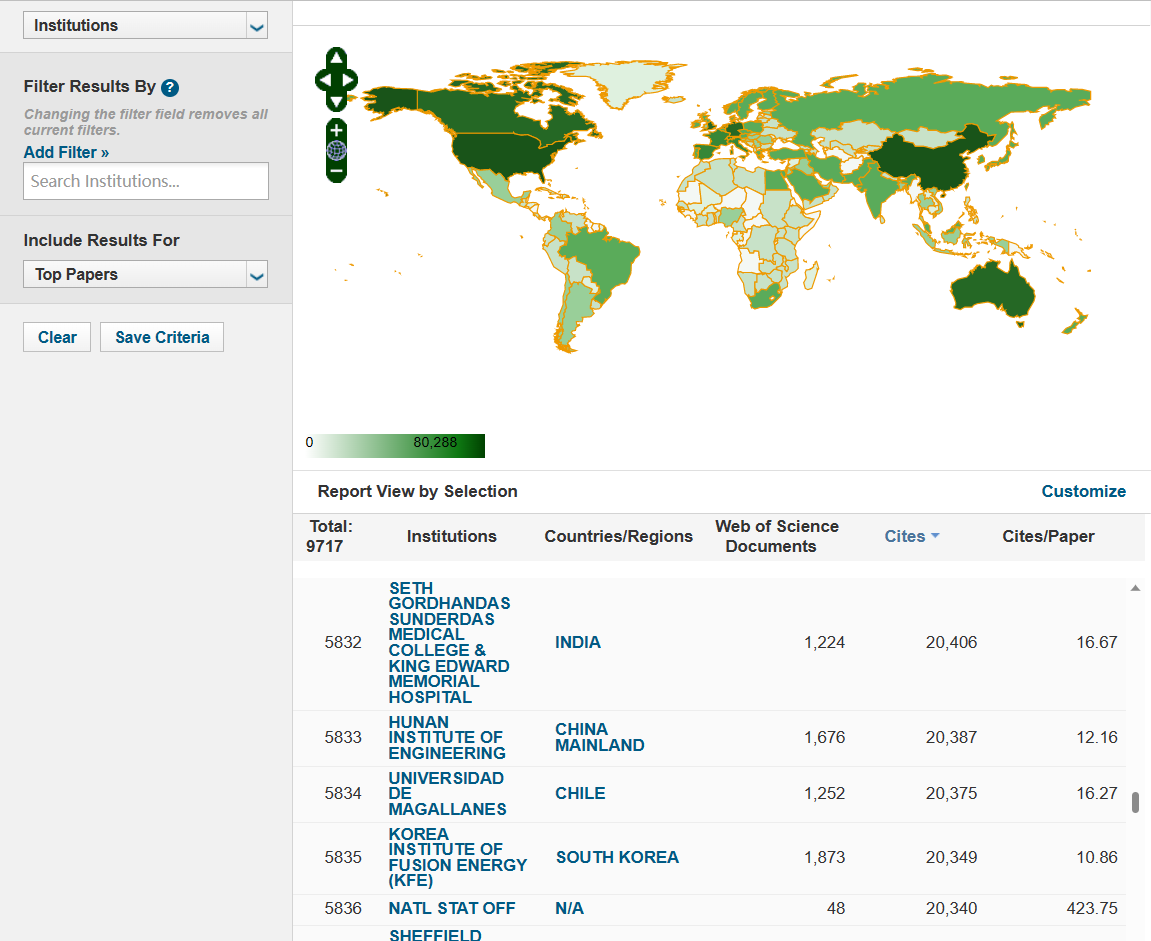Open the Customize report link
1151x941 pixels.
tap(1083, 491)
